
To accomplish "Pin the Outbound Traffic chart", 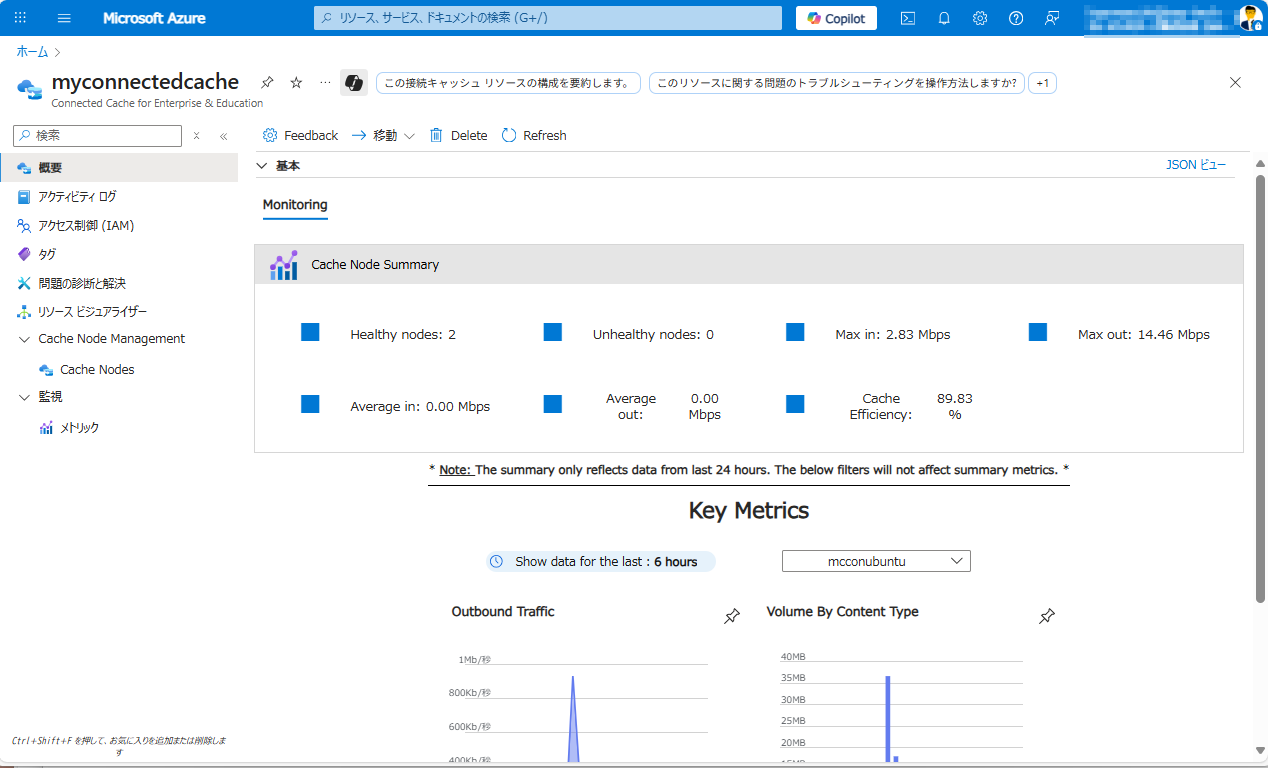I will tap(731, 616).
